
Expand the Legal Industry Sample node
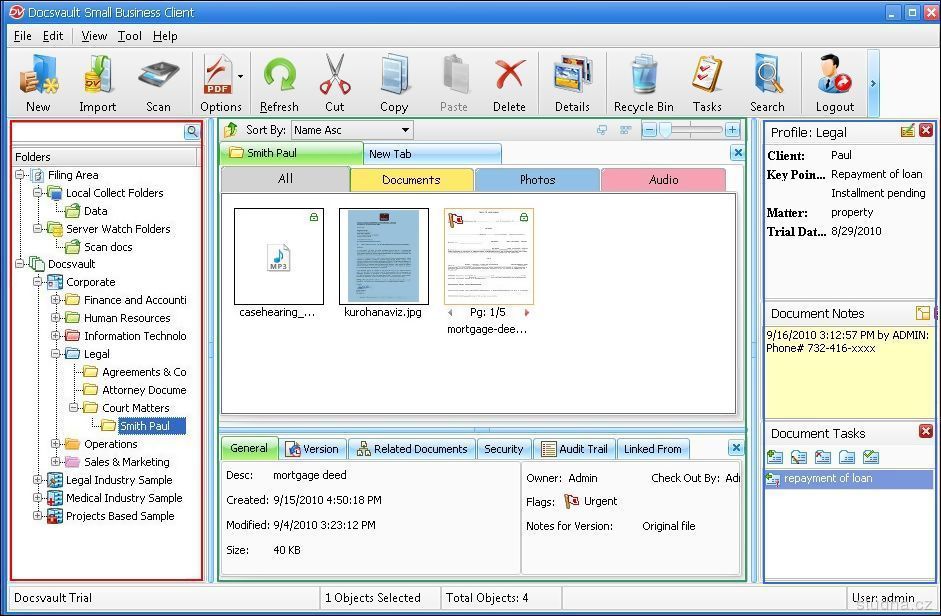click(39, 480)
